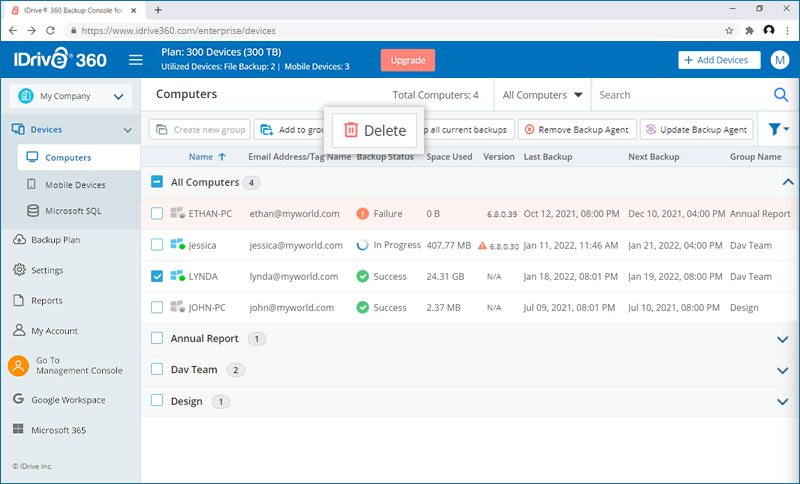
Task: Click into the Search field
Action: (x=682, y=95)
